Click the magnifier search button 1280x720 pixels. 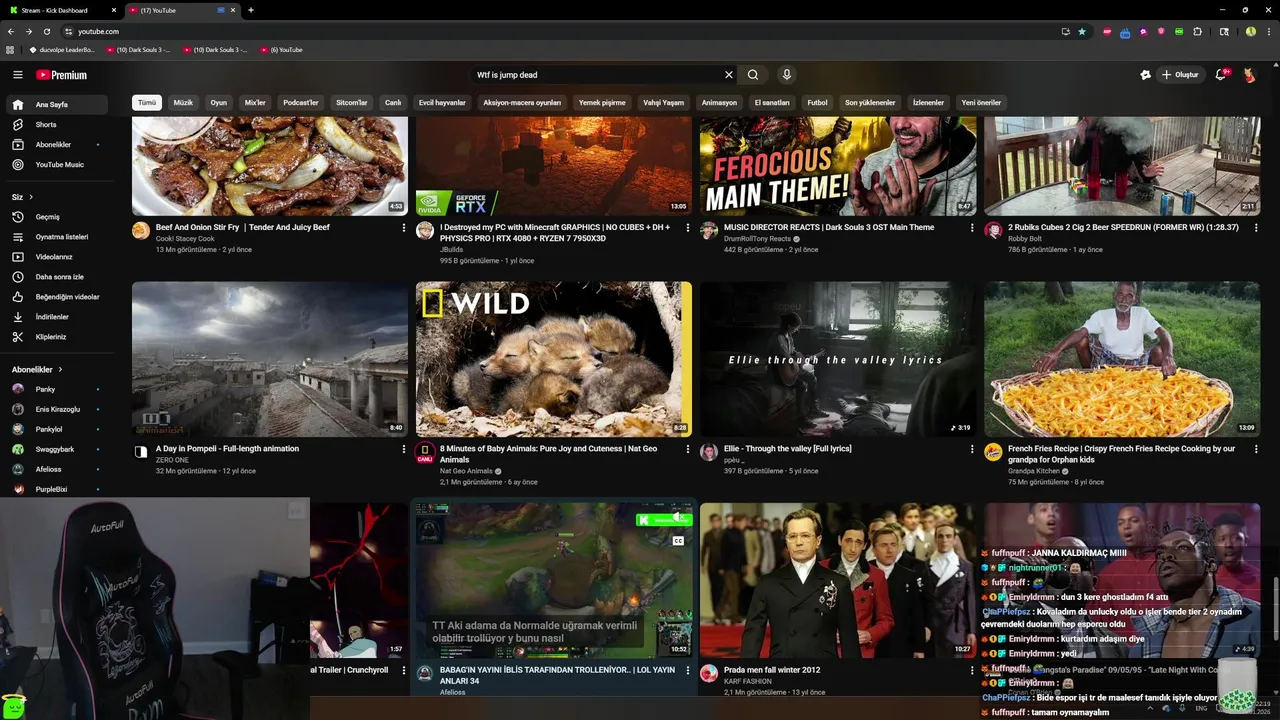(x=753, y=75)
